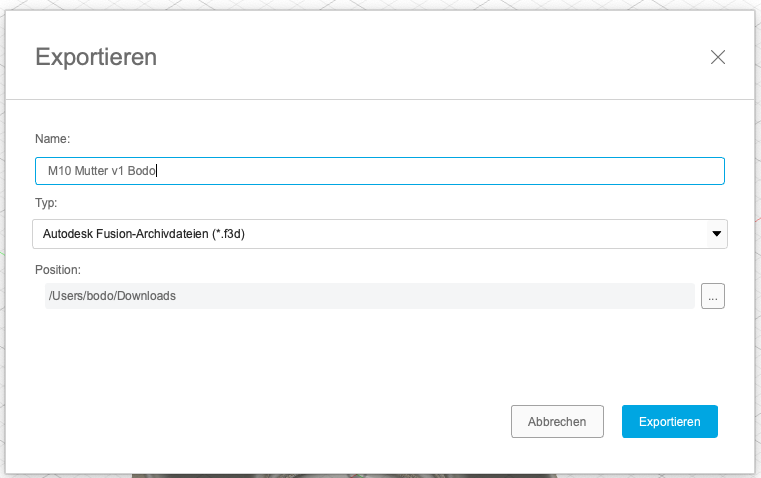761x478 pixels.
Task: Click the /Users/bodo/Downloads path field
Action: (369, 296)
